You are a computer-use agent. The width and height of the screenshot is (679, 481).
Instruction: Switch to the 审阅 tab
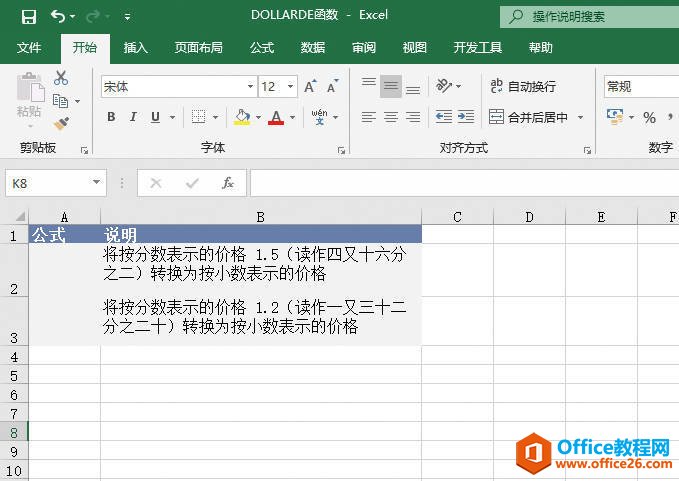[364, 48]
